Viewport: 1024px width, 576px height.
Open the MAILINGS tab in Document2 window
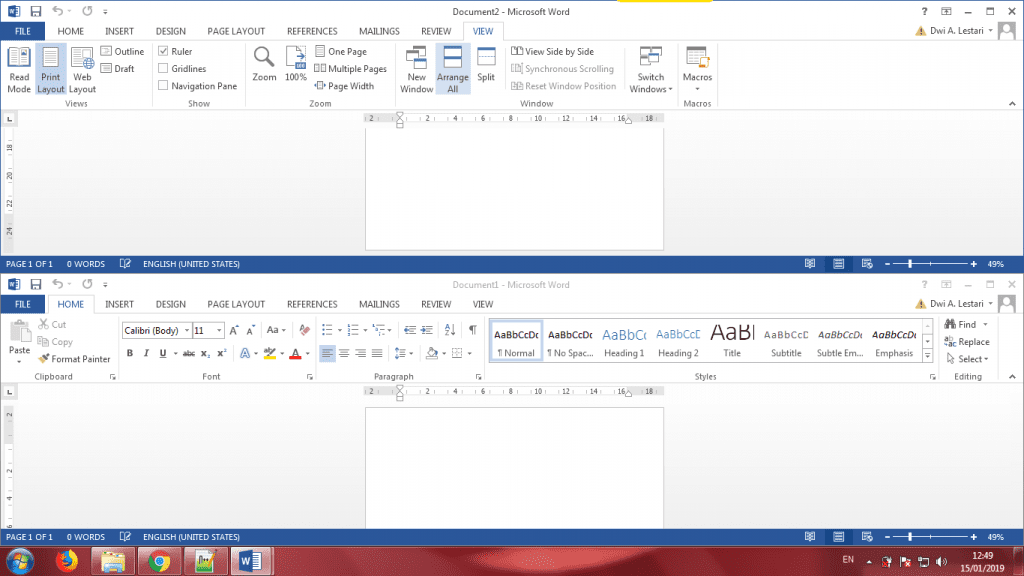pos(379,31)
